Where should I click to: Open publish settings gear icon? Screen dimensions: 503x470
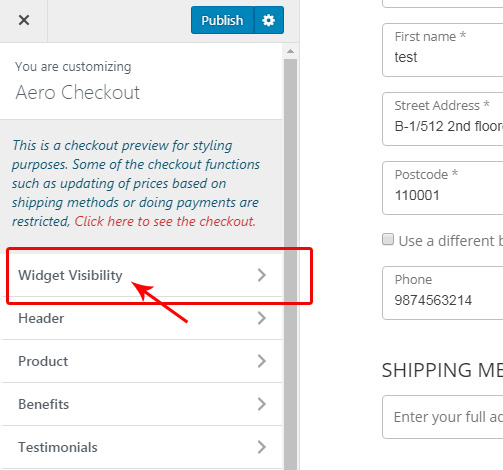pyautogui.click(x=269, y=20)
